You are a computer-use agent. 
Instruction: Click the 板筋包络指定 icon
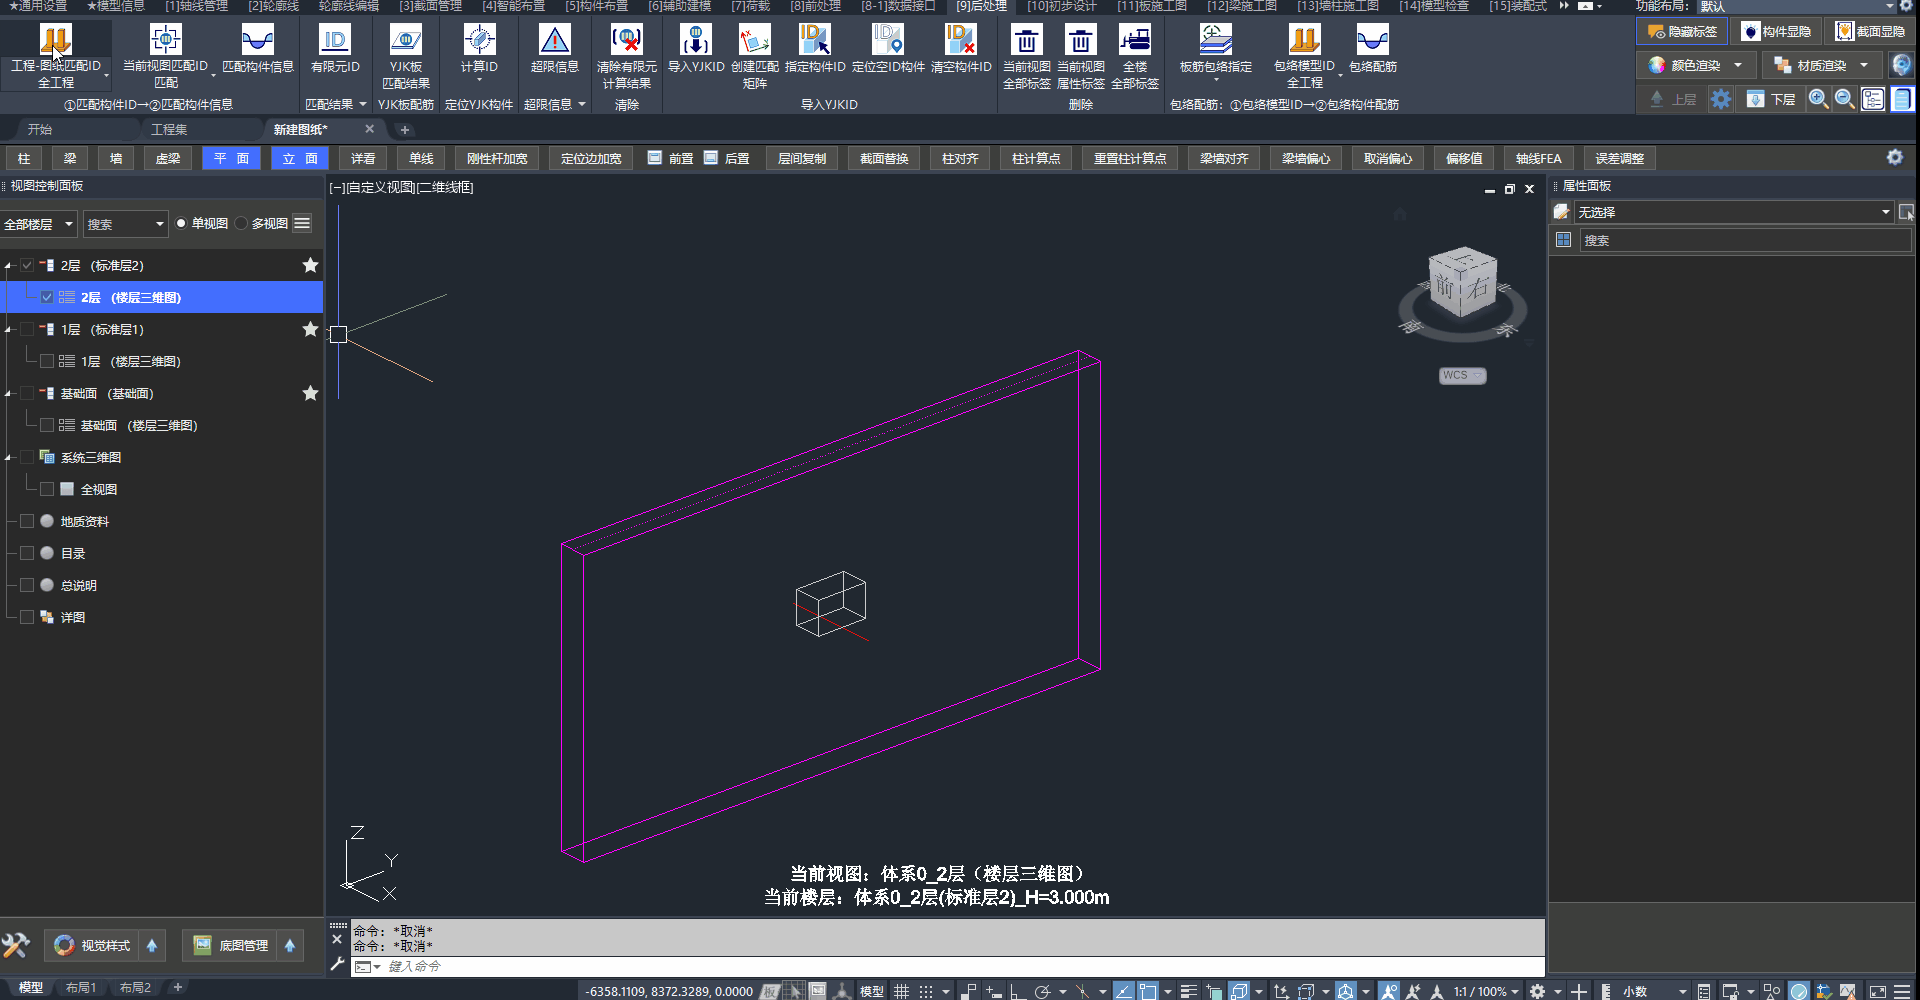coord(1215,41)
